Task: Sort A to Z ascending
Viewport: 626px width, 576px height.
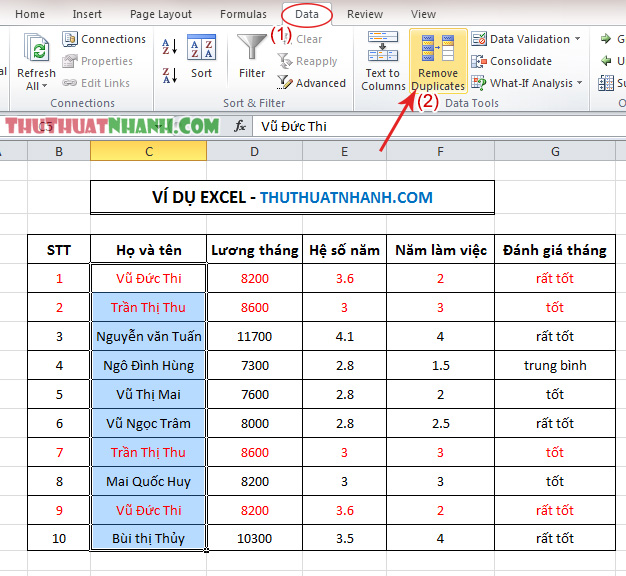Action: 170,47
